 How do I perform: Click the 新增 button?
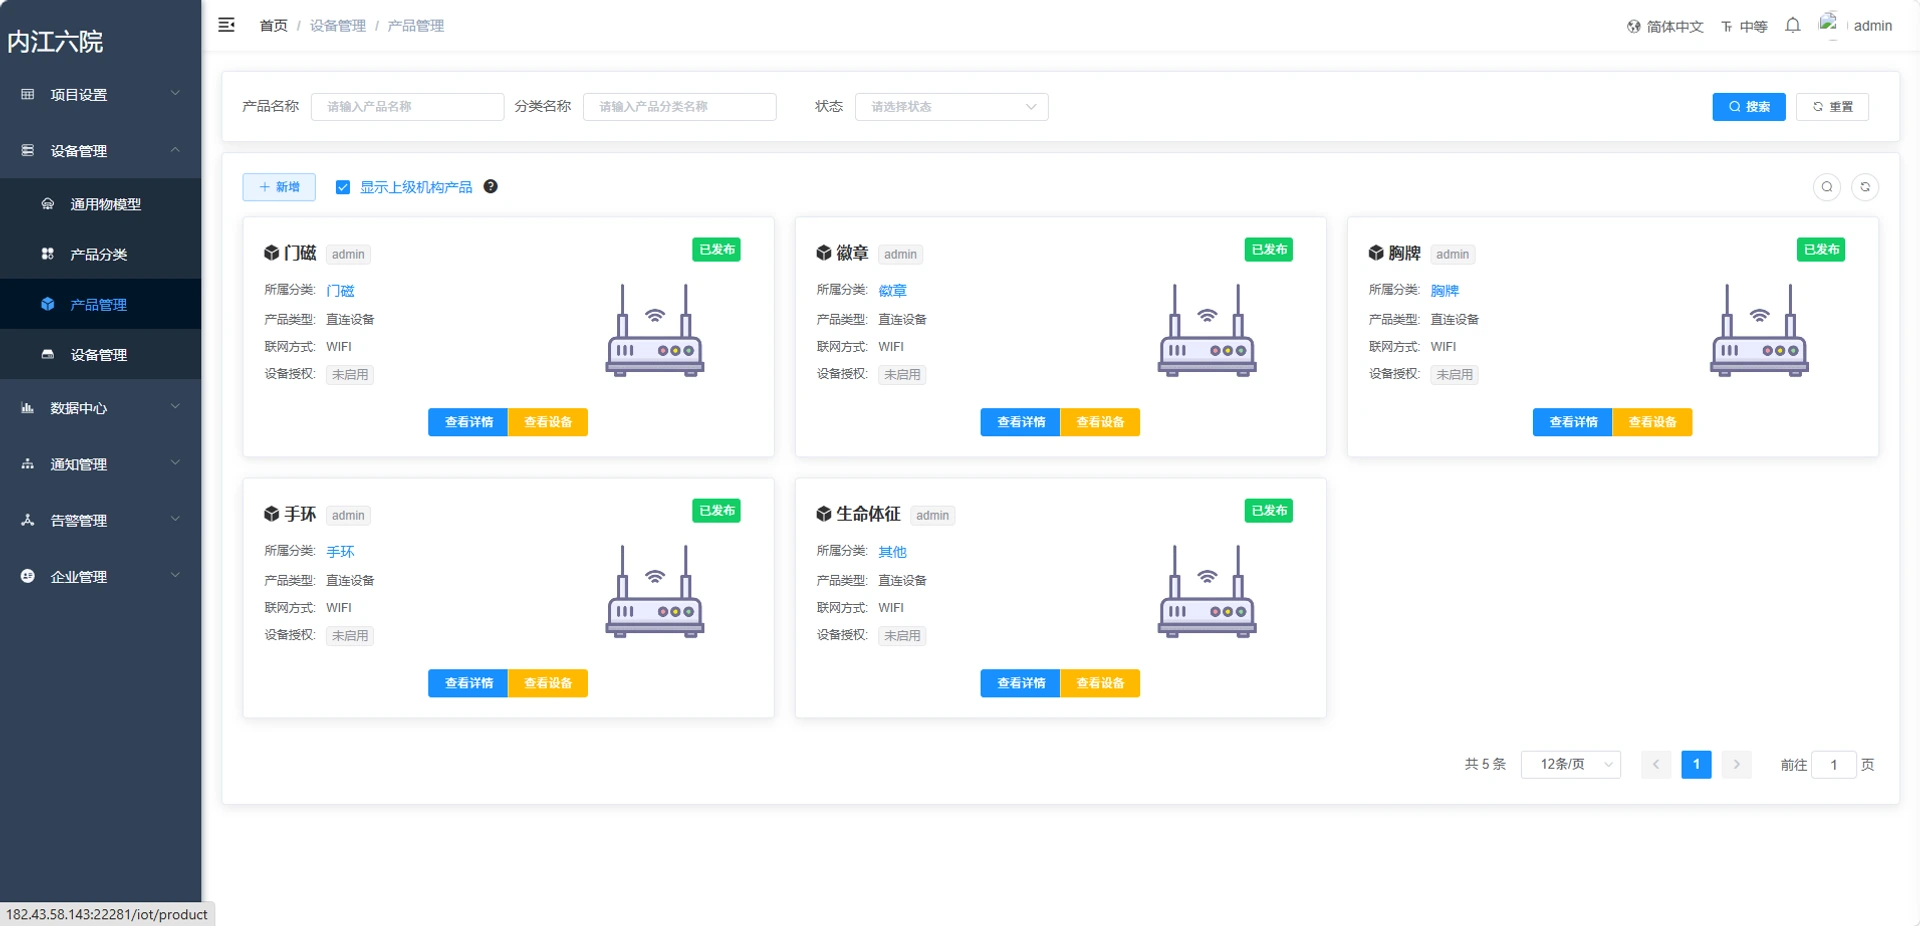279,187
